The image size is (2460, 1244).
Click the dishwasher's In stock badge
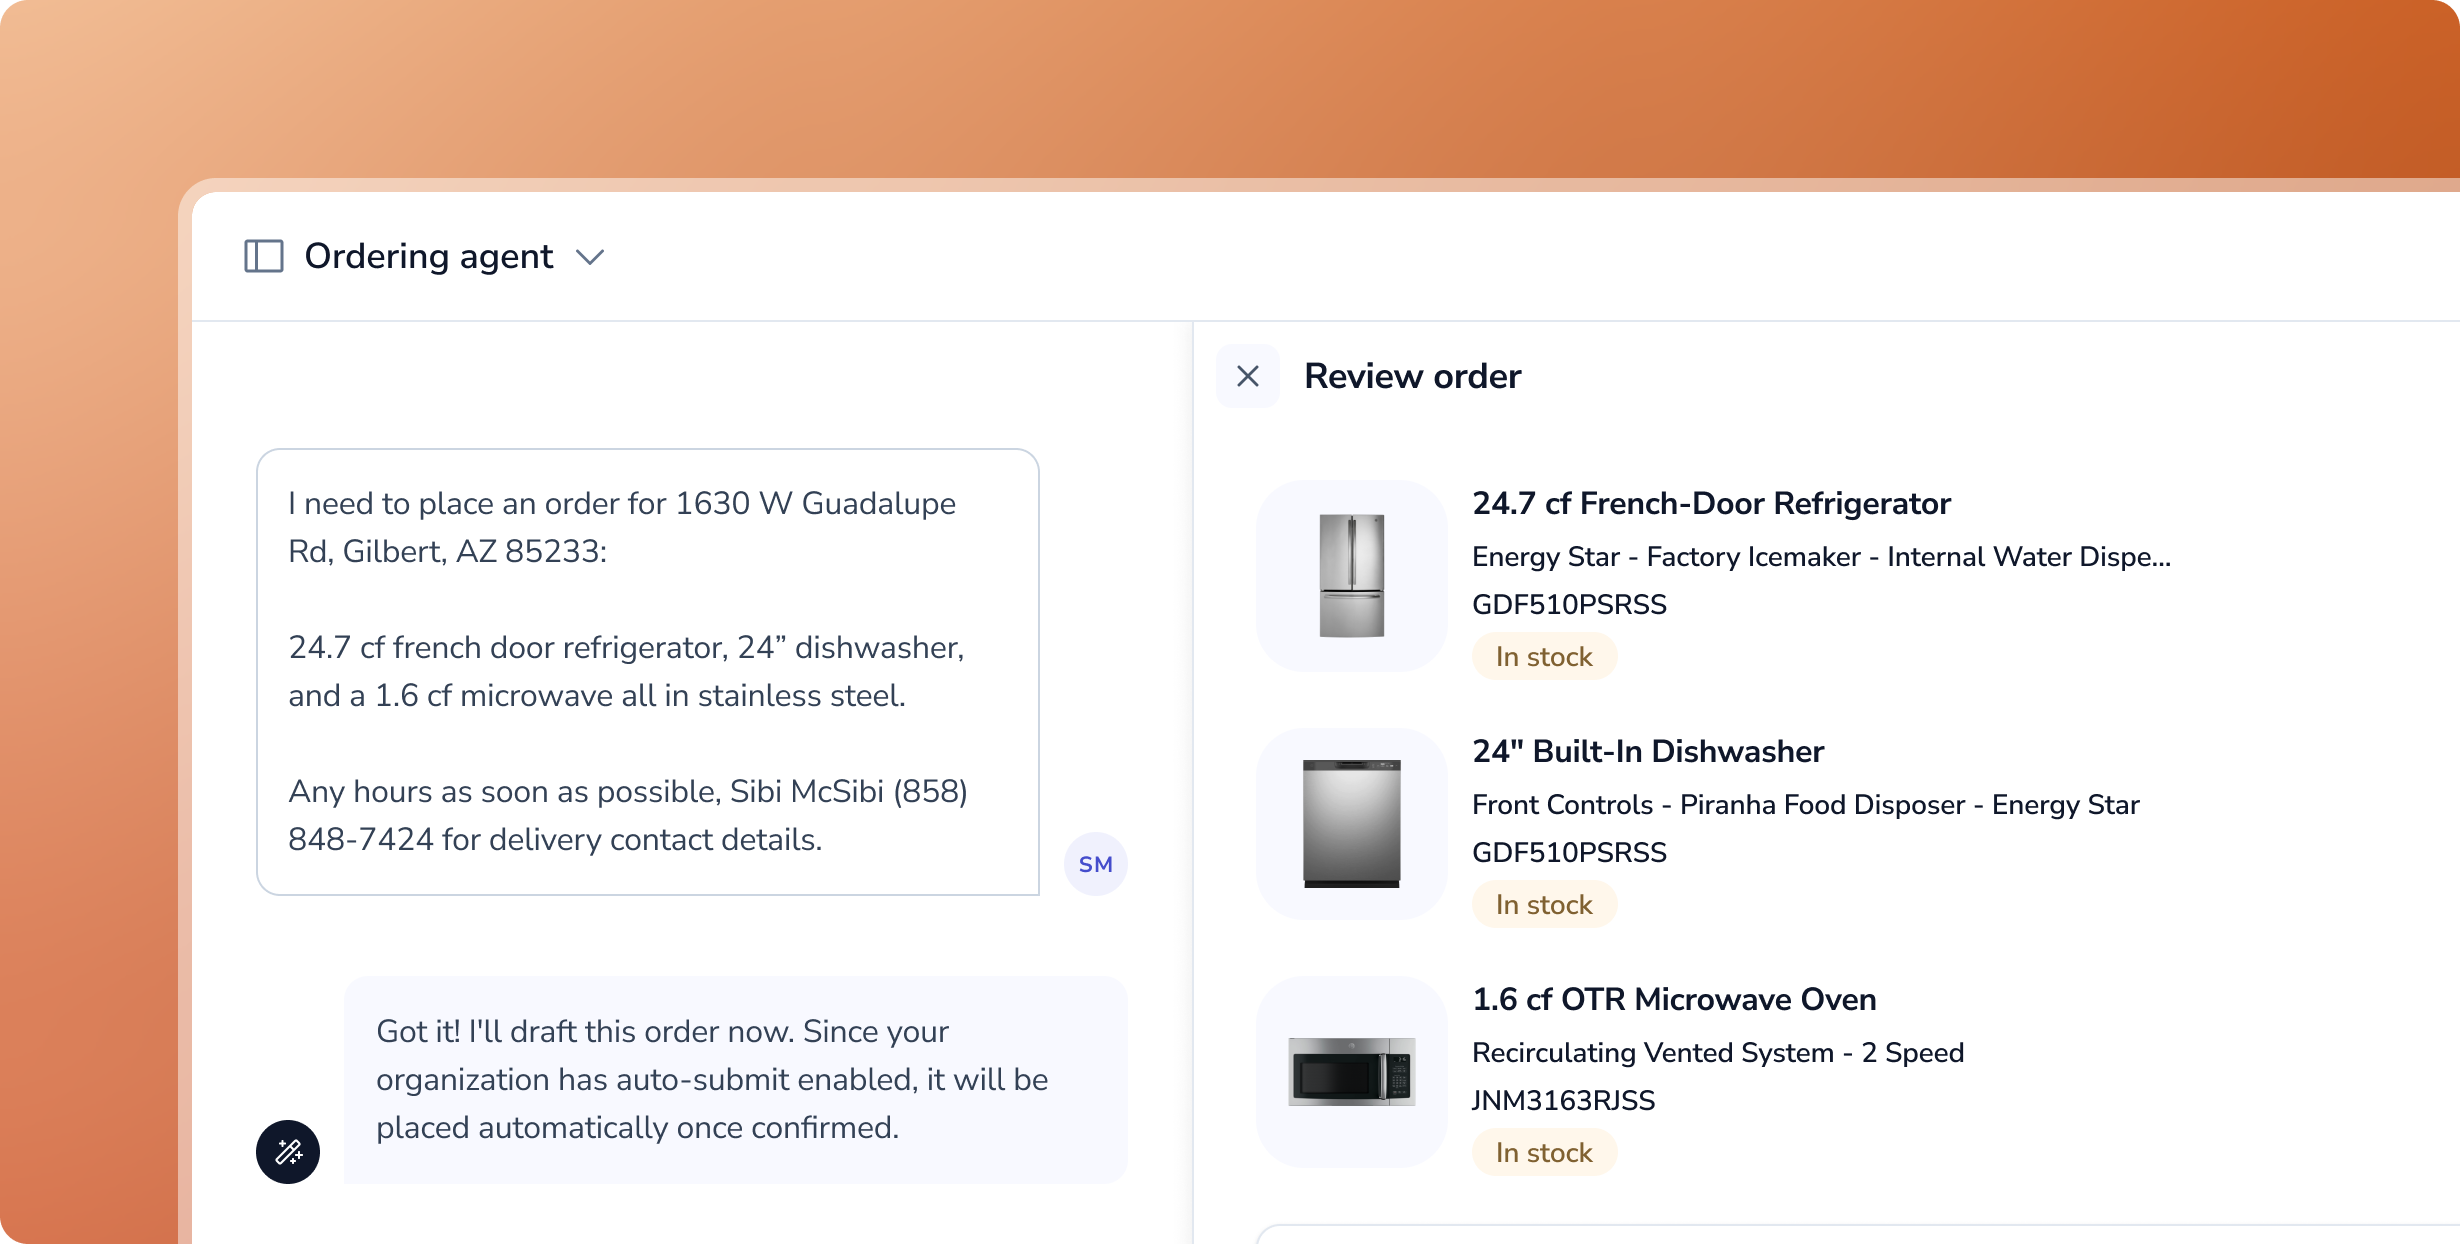(1544, 904)
